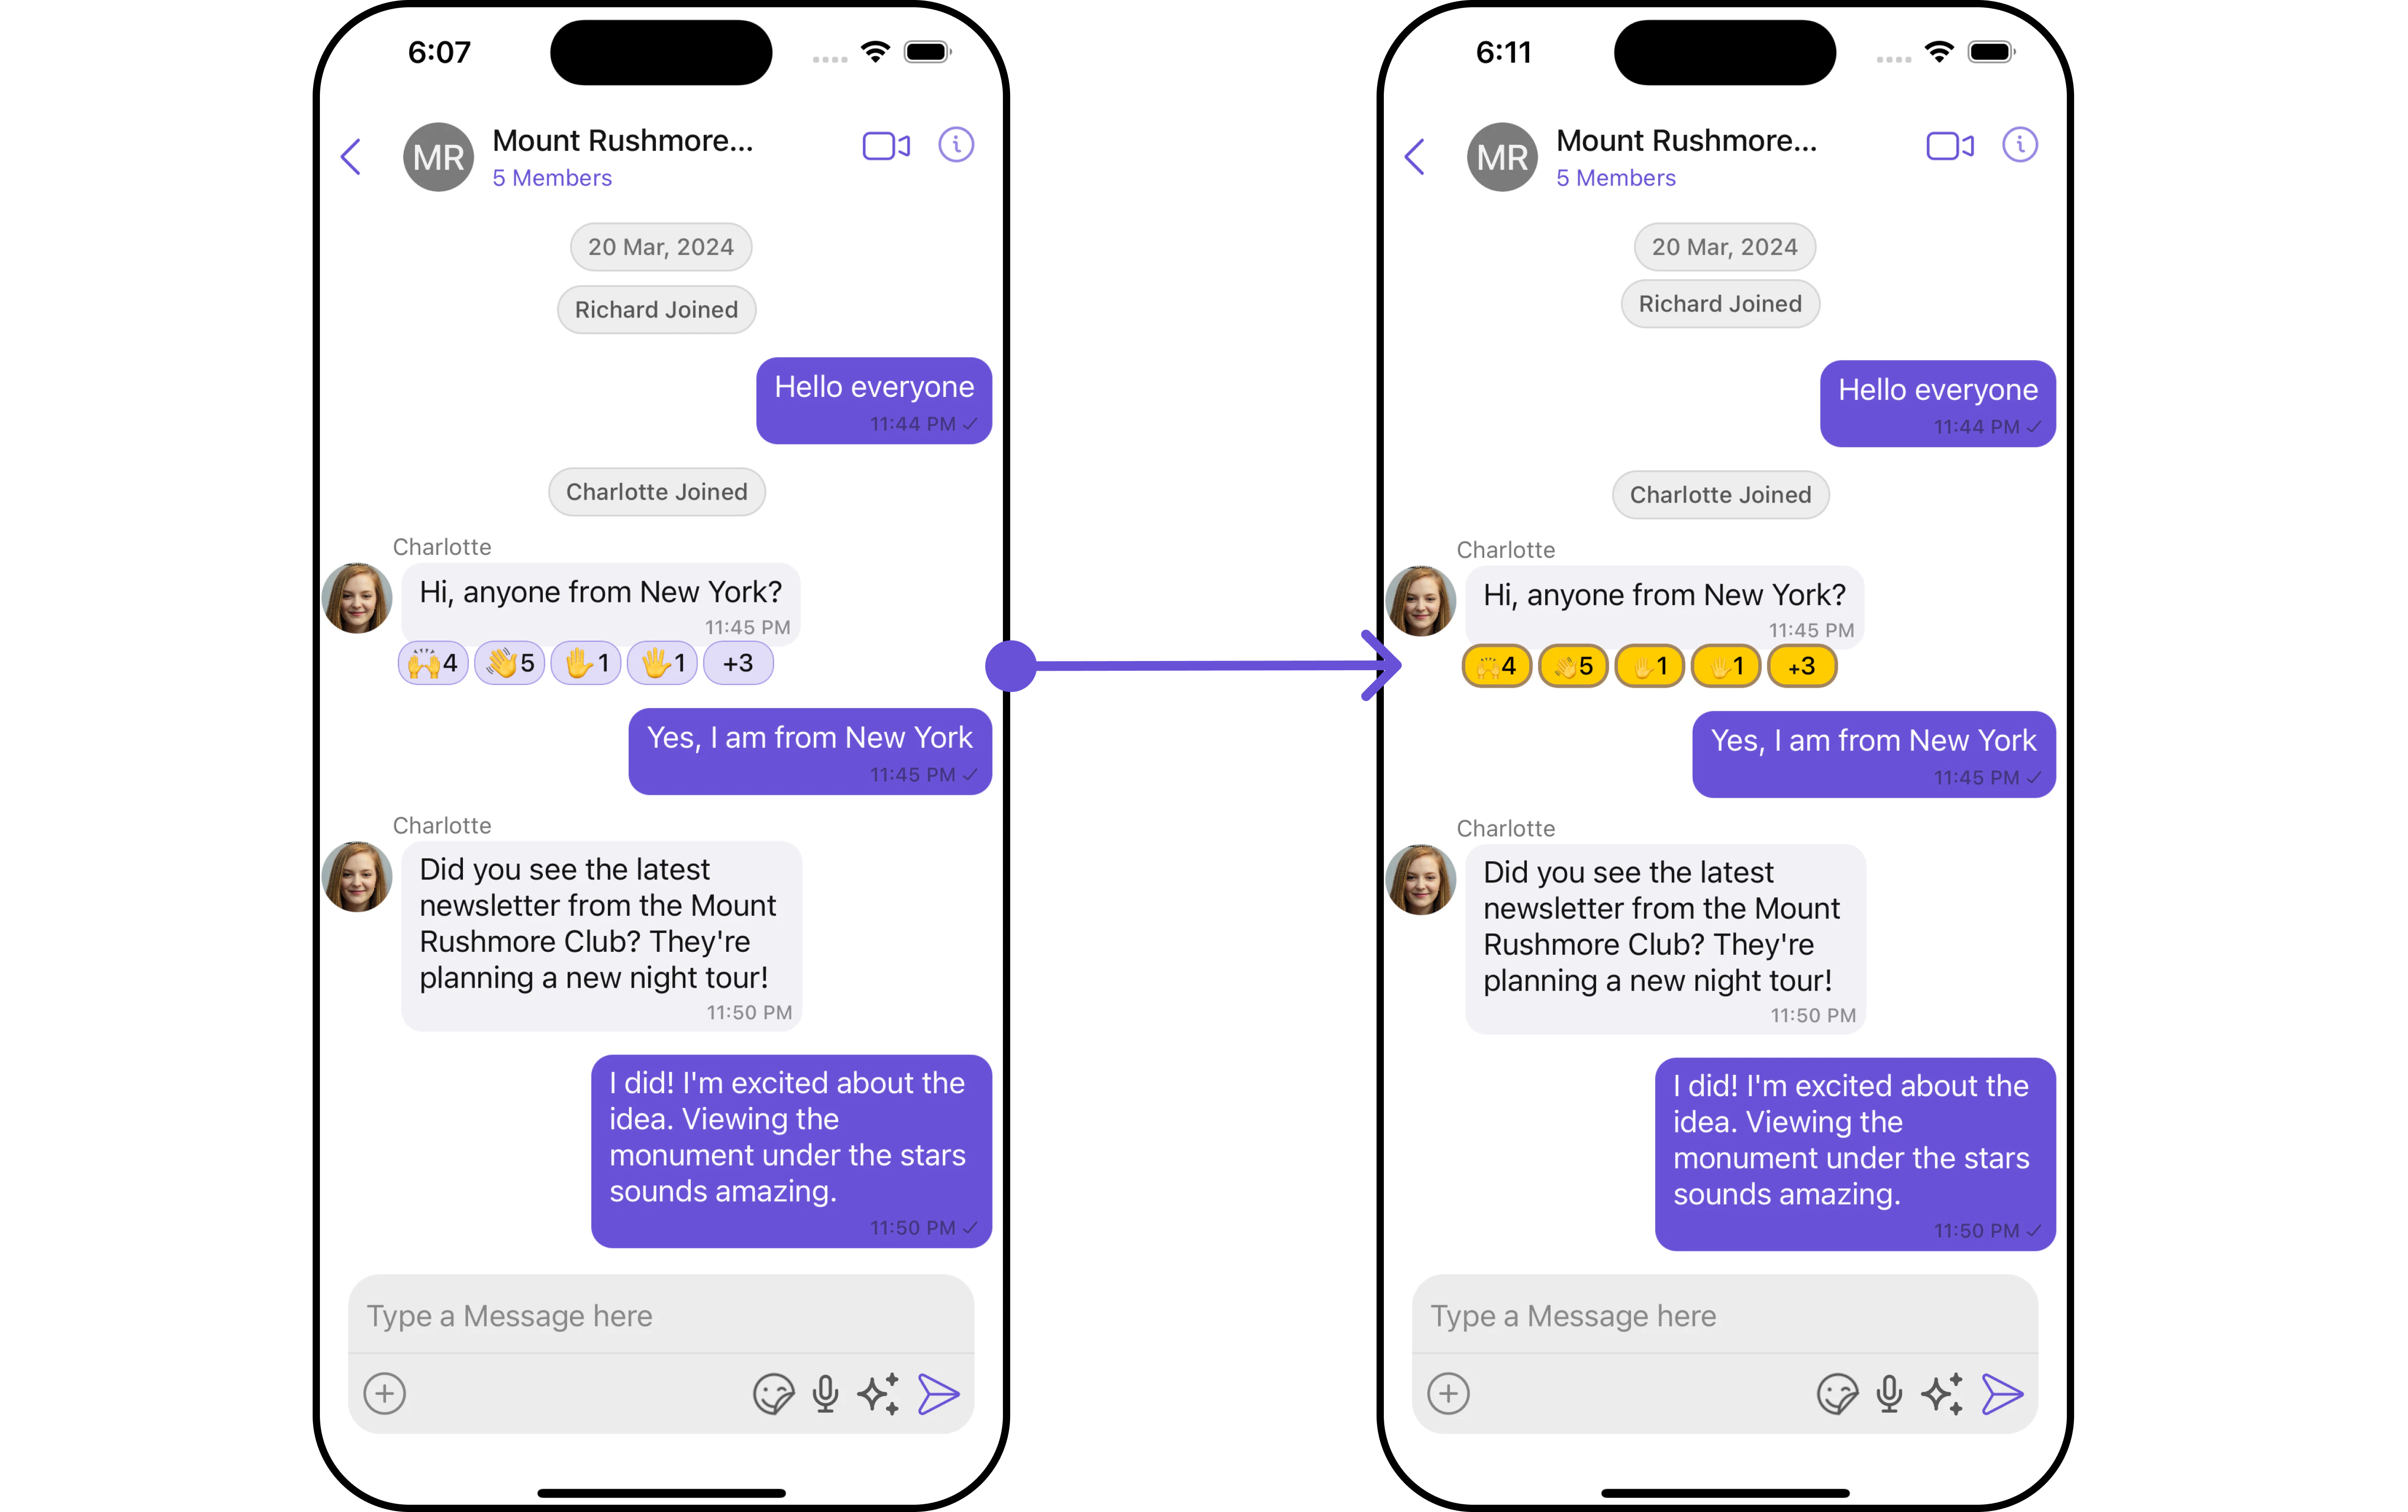The image size is (2408, 1512).
Task: Start video call in right phone header
Action: click(x=1950, y=146)
